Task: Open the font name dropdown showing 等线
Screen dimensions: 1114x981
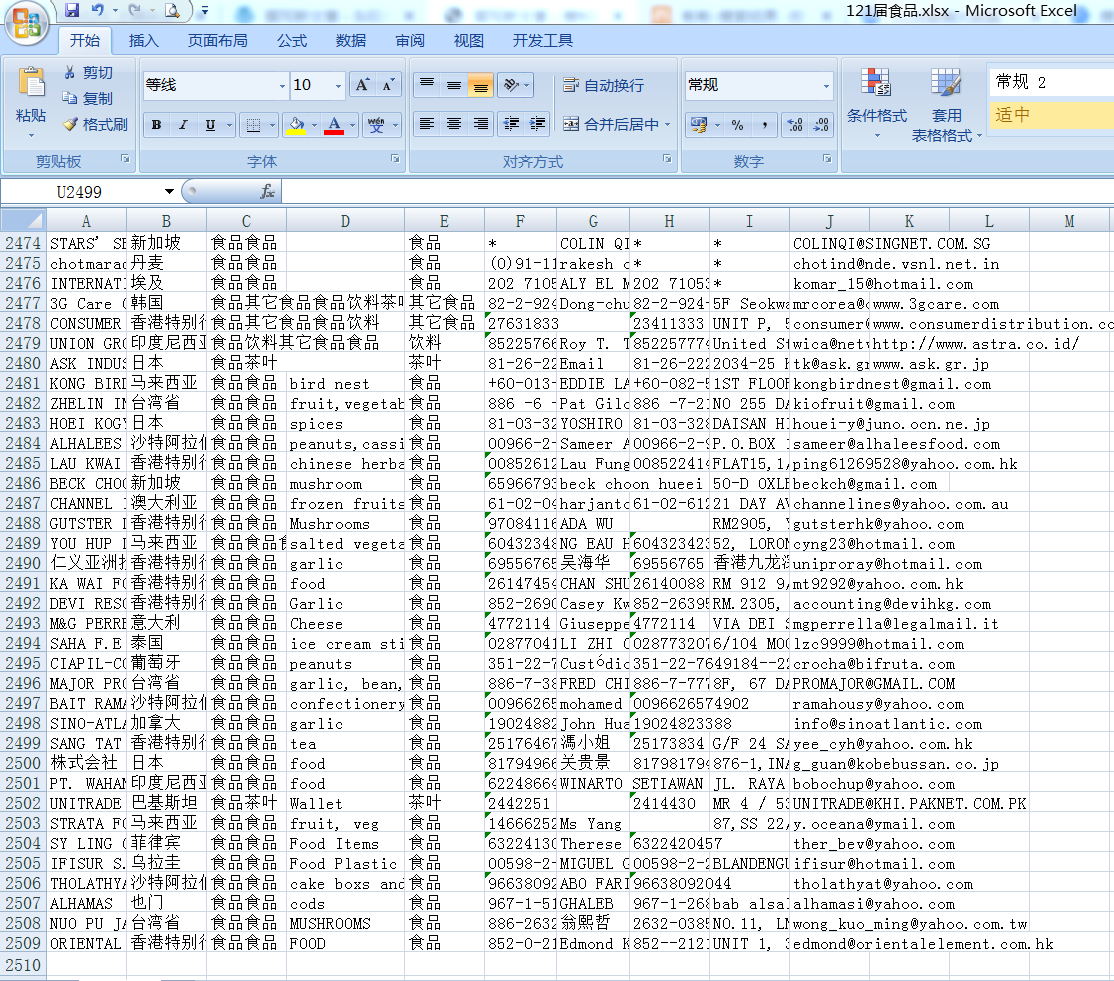Action: 281,85
